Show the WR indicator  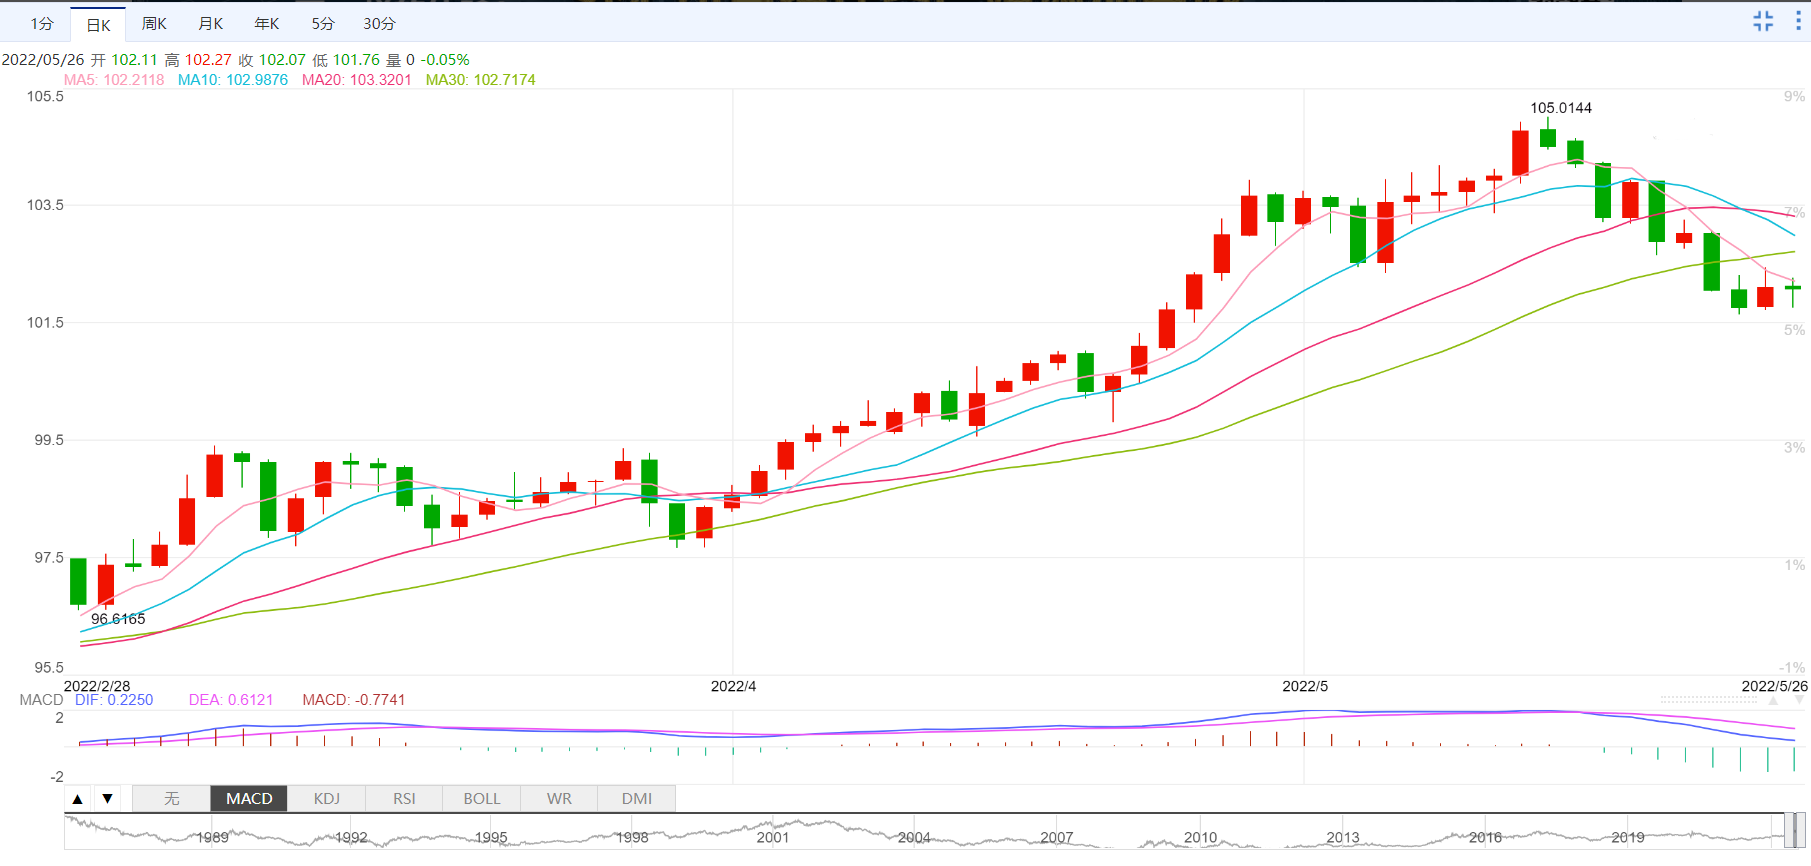559,798
